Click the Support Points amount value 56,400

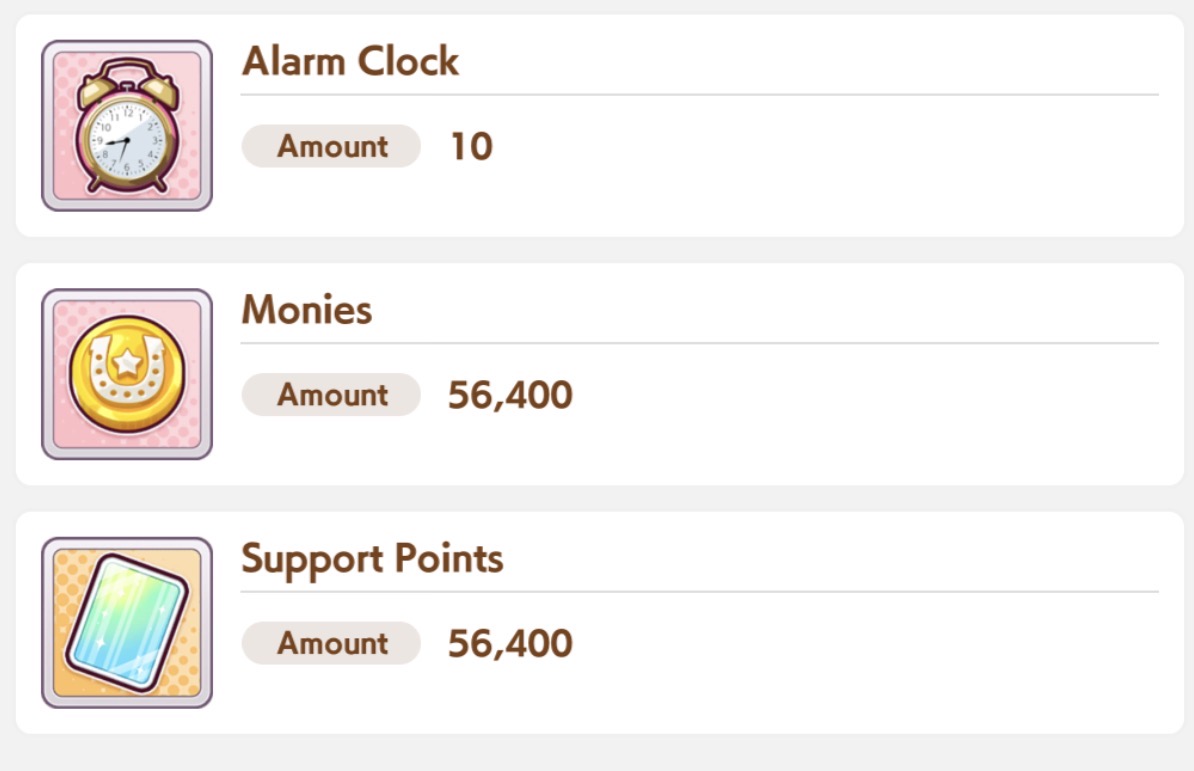coord(510,644)
